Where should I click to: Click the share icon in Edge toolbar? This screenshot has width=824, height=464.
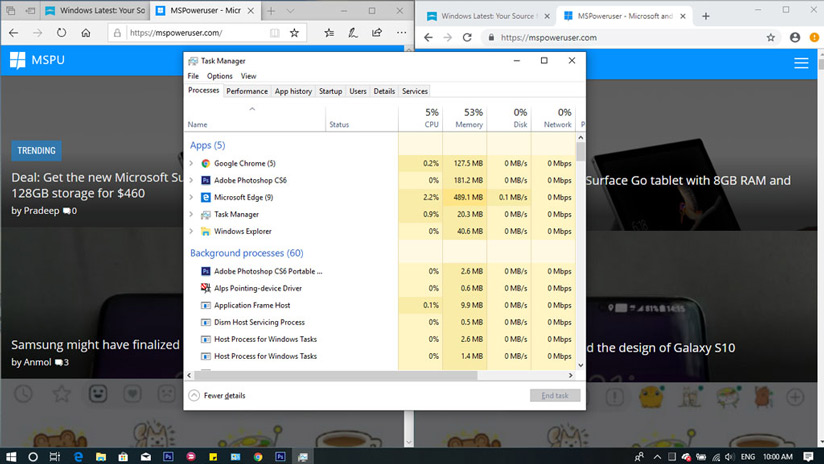(377, 33)
